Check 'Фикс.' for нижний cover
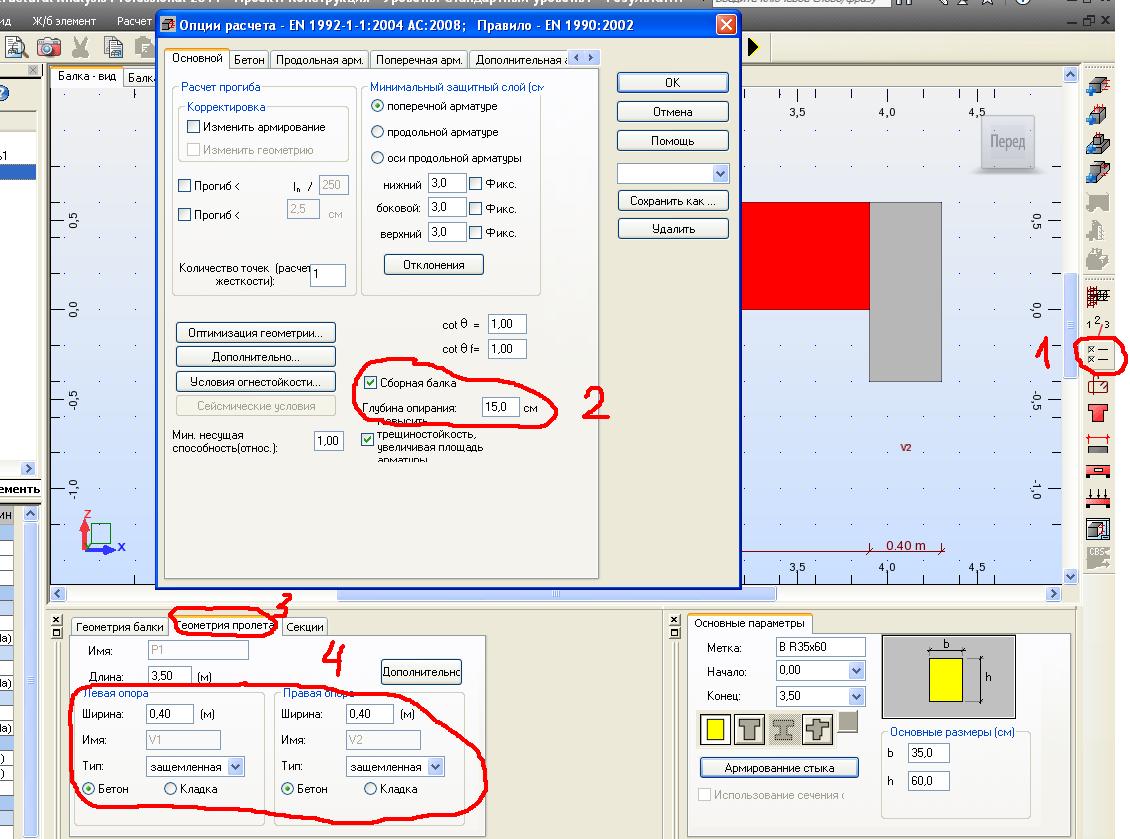 pos(476,184)
